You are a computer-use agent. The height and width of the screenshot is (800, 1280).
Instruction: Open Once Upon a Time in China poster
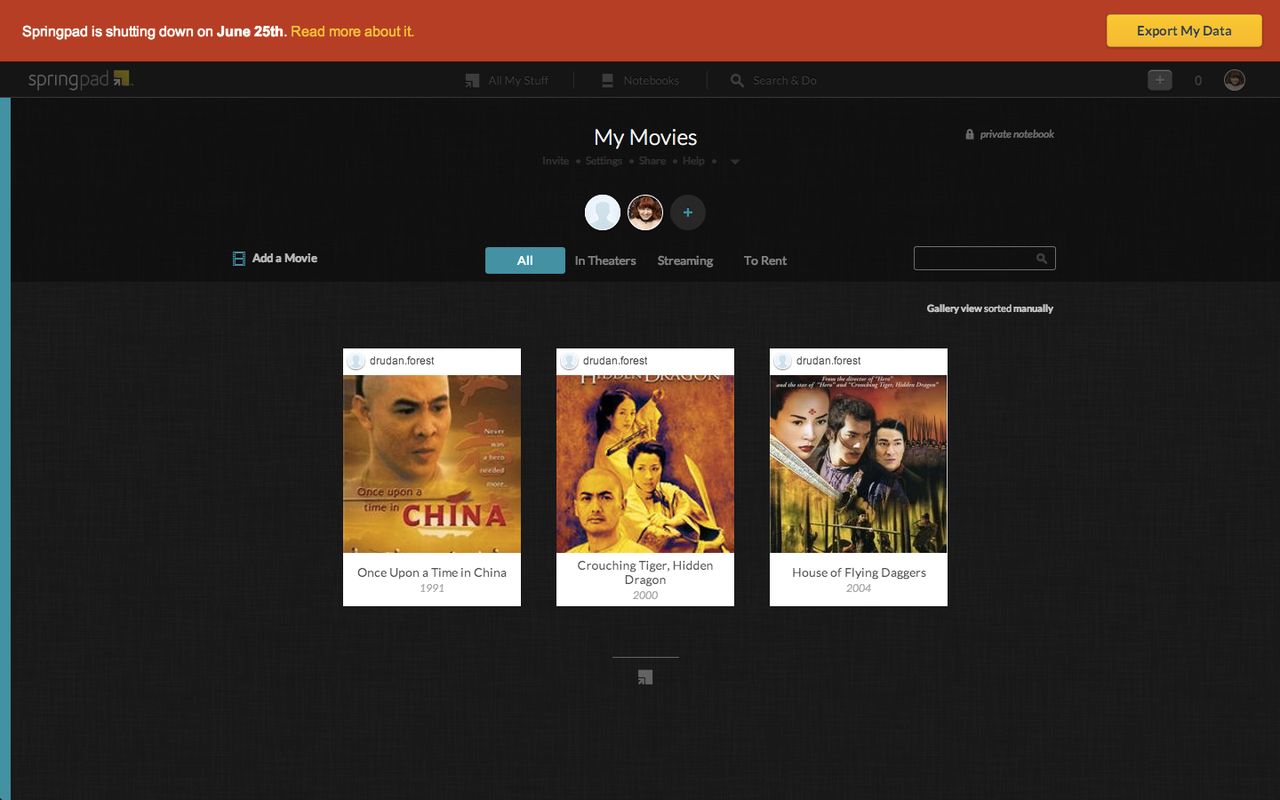point(432,464)
